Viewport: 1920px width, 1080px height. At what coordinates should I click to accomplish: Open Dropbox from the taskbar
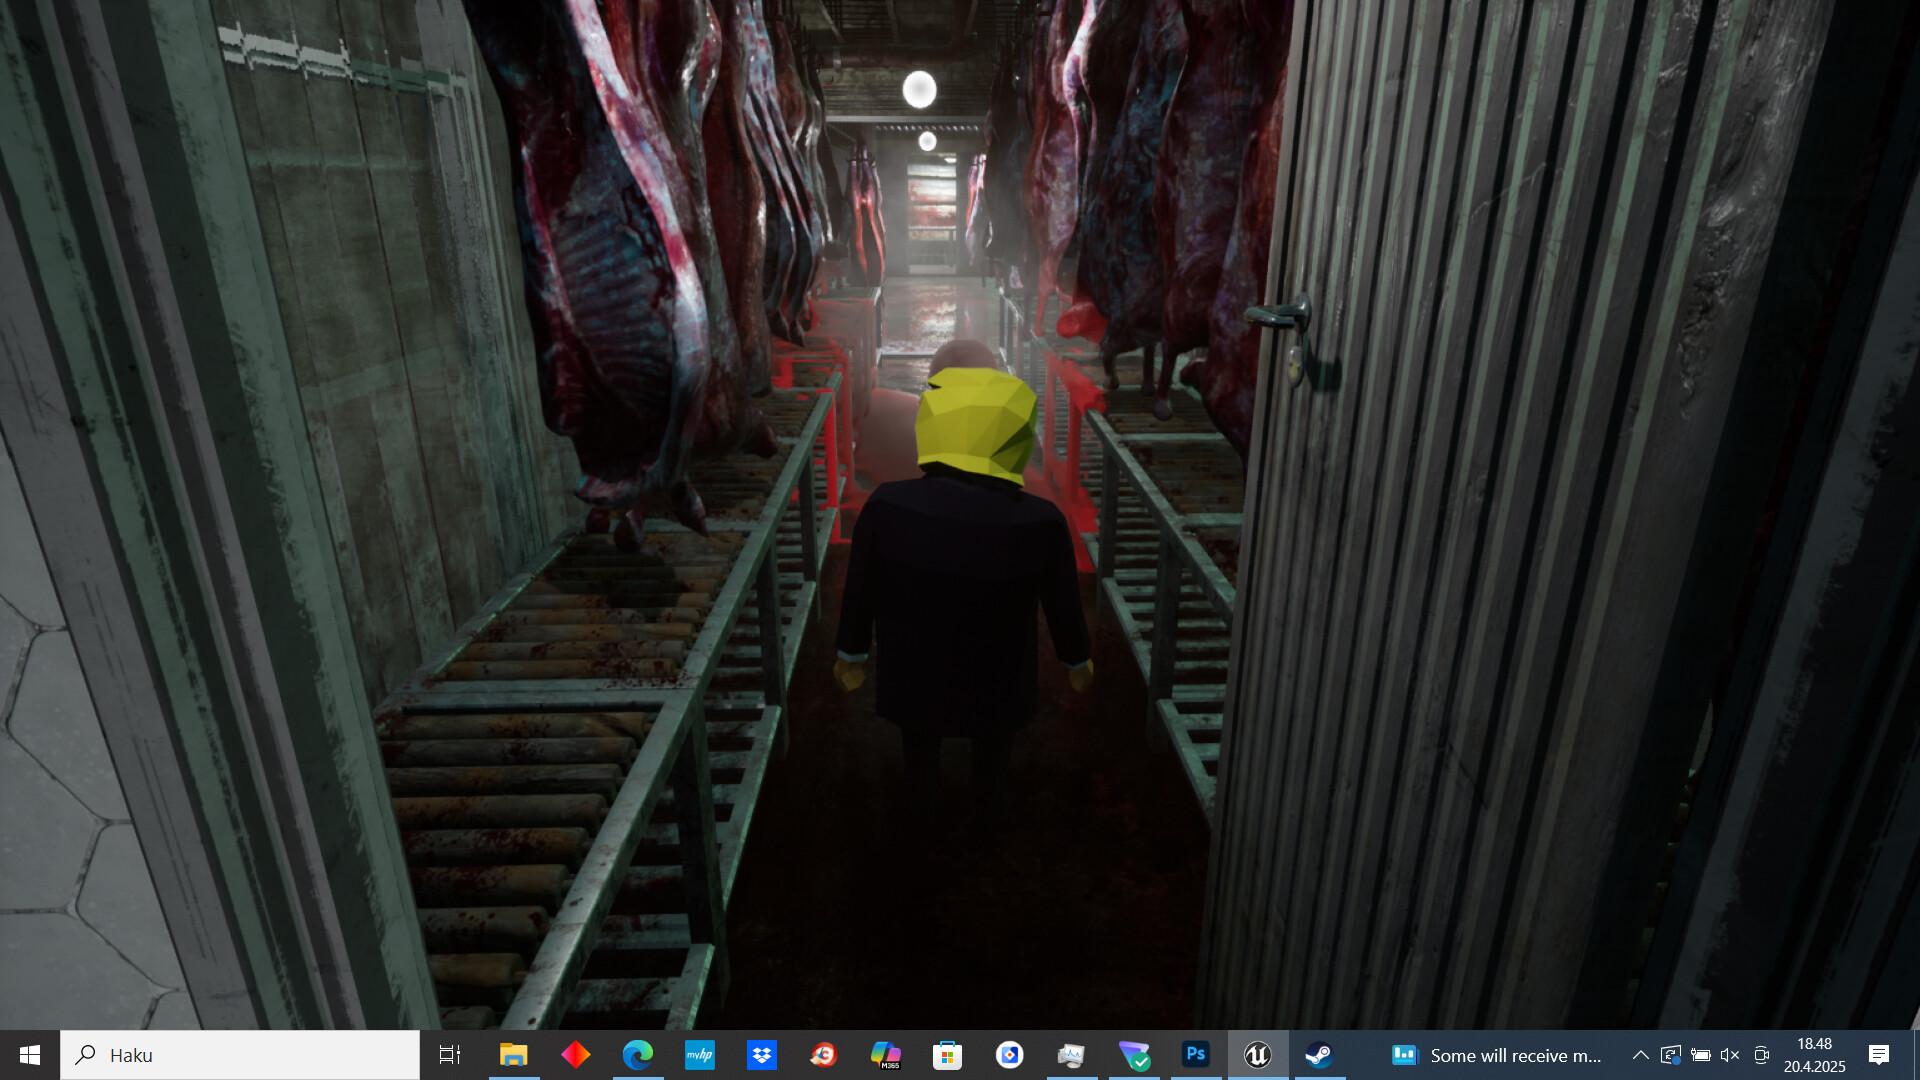coord(762,1055)
